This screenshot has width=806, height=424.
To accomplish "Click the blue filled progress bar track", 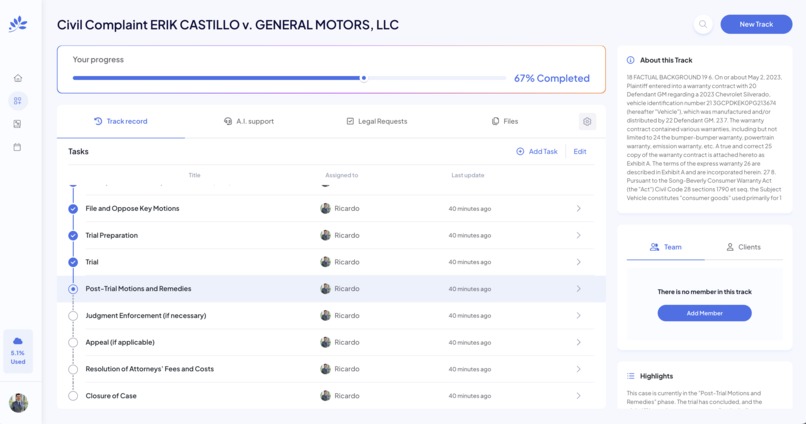I will pyautogui.click(x=216, y=78).
